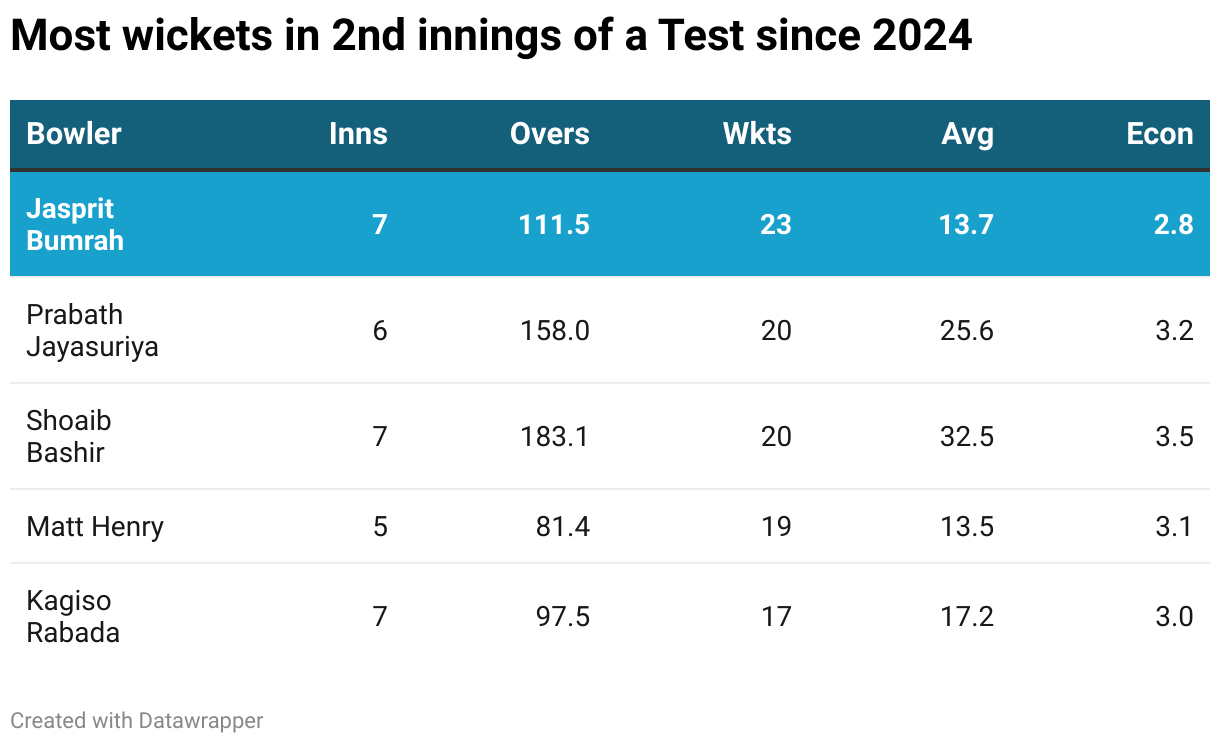The width and height of the screenshot is (1220, 744).
Task: Select Bumrah's 111.5 overs value
Action: (554, 224)
